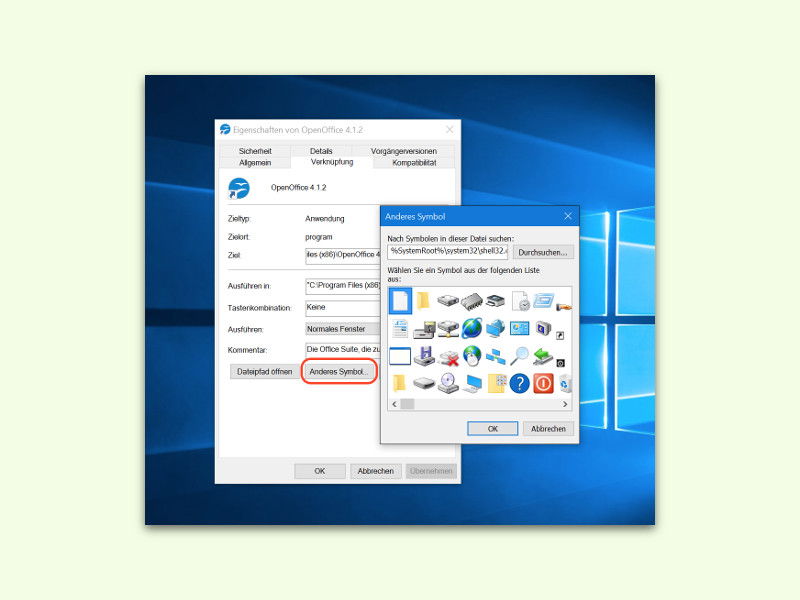This screenshot has width=800, height=600.
Task: Select the Verknüpfung tab
Action: pyautogui.click(x=332, y=162)
